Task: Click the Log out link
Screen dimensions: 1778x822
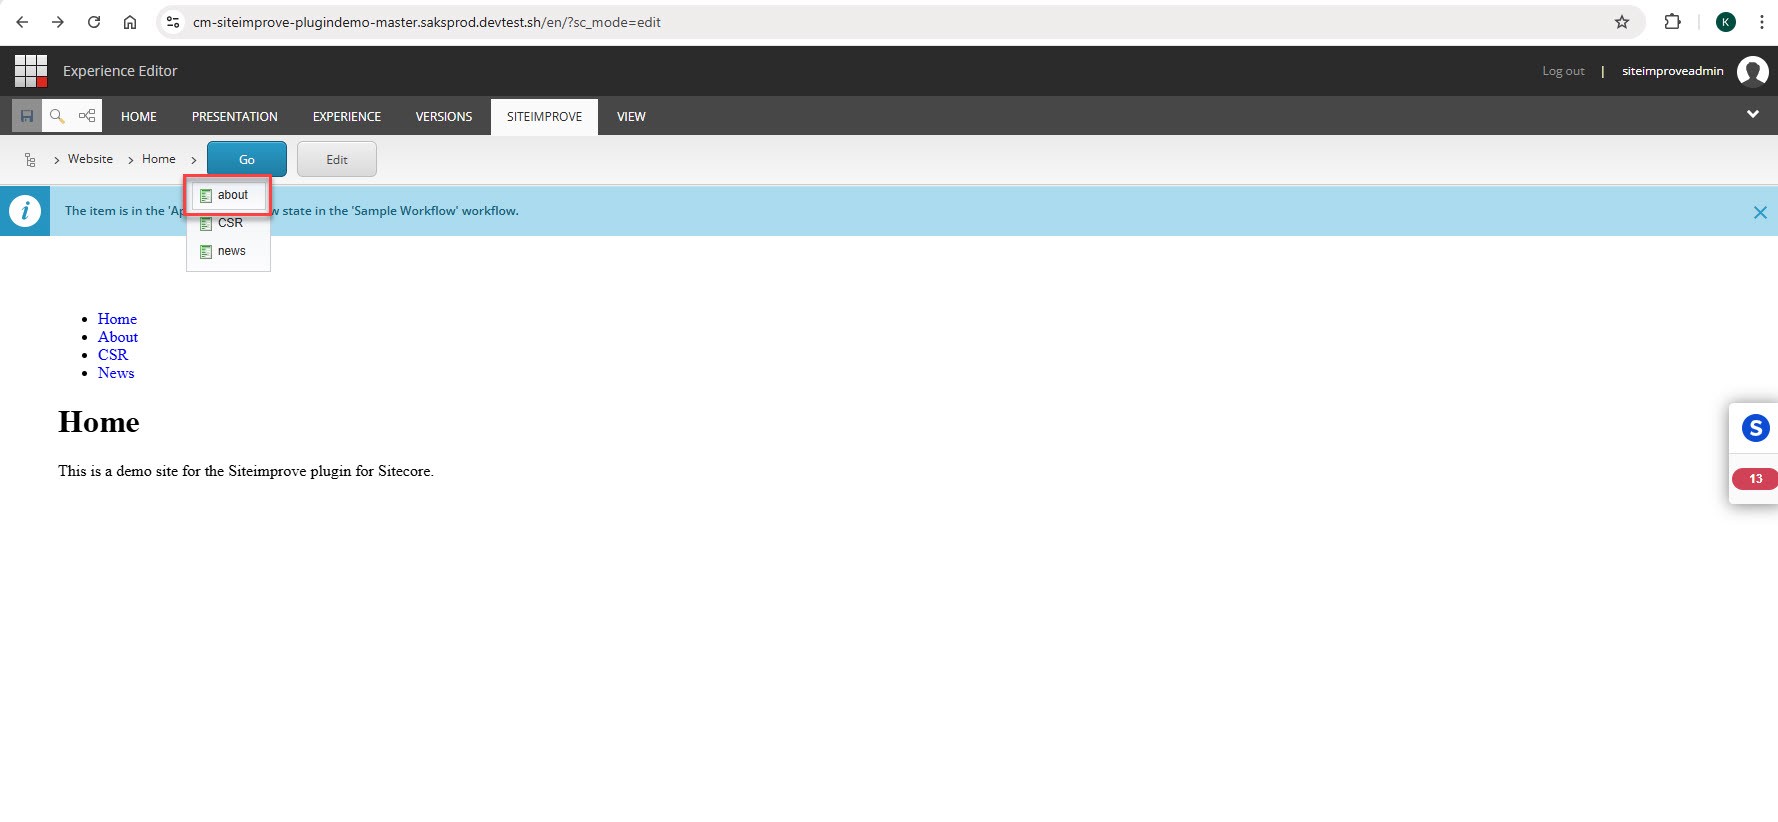Action: point(1563,71)
